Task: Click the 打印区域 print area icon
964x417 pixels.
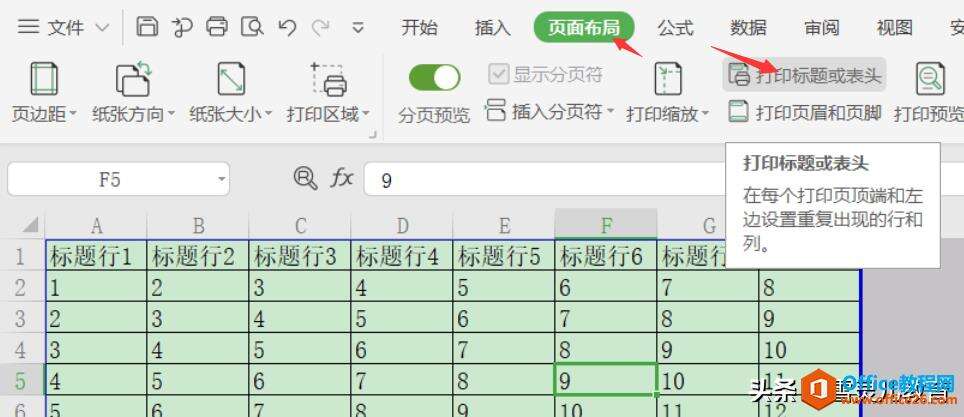Action: point(328,79)
